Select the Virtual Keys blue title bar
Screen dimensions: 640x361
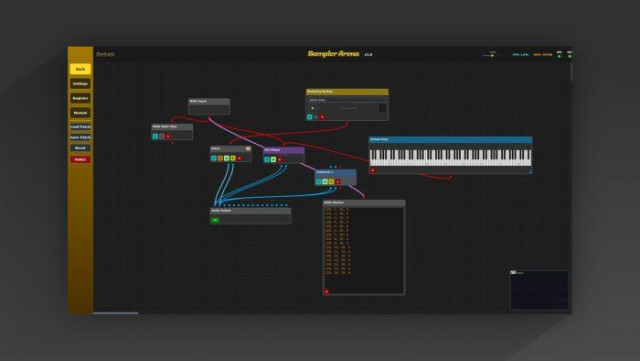(x=451, y=140)
